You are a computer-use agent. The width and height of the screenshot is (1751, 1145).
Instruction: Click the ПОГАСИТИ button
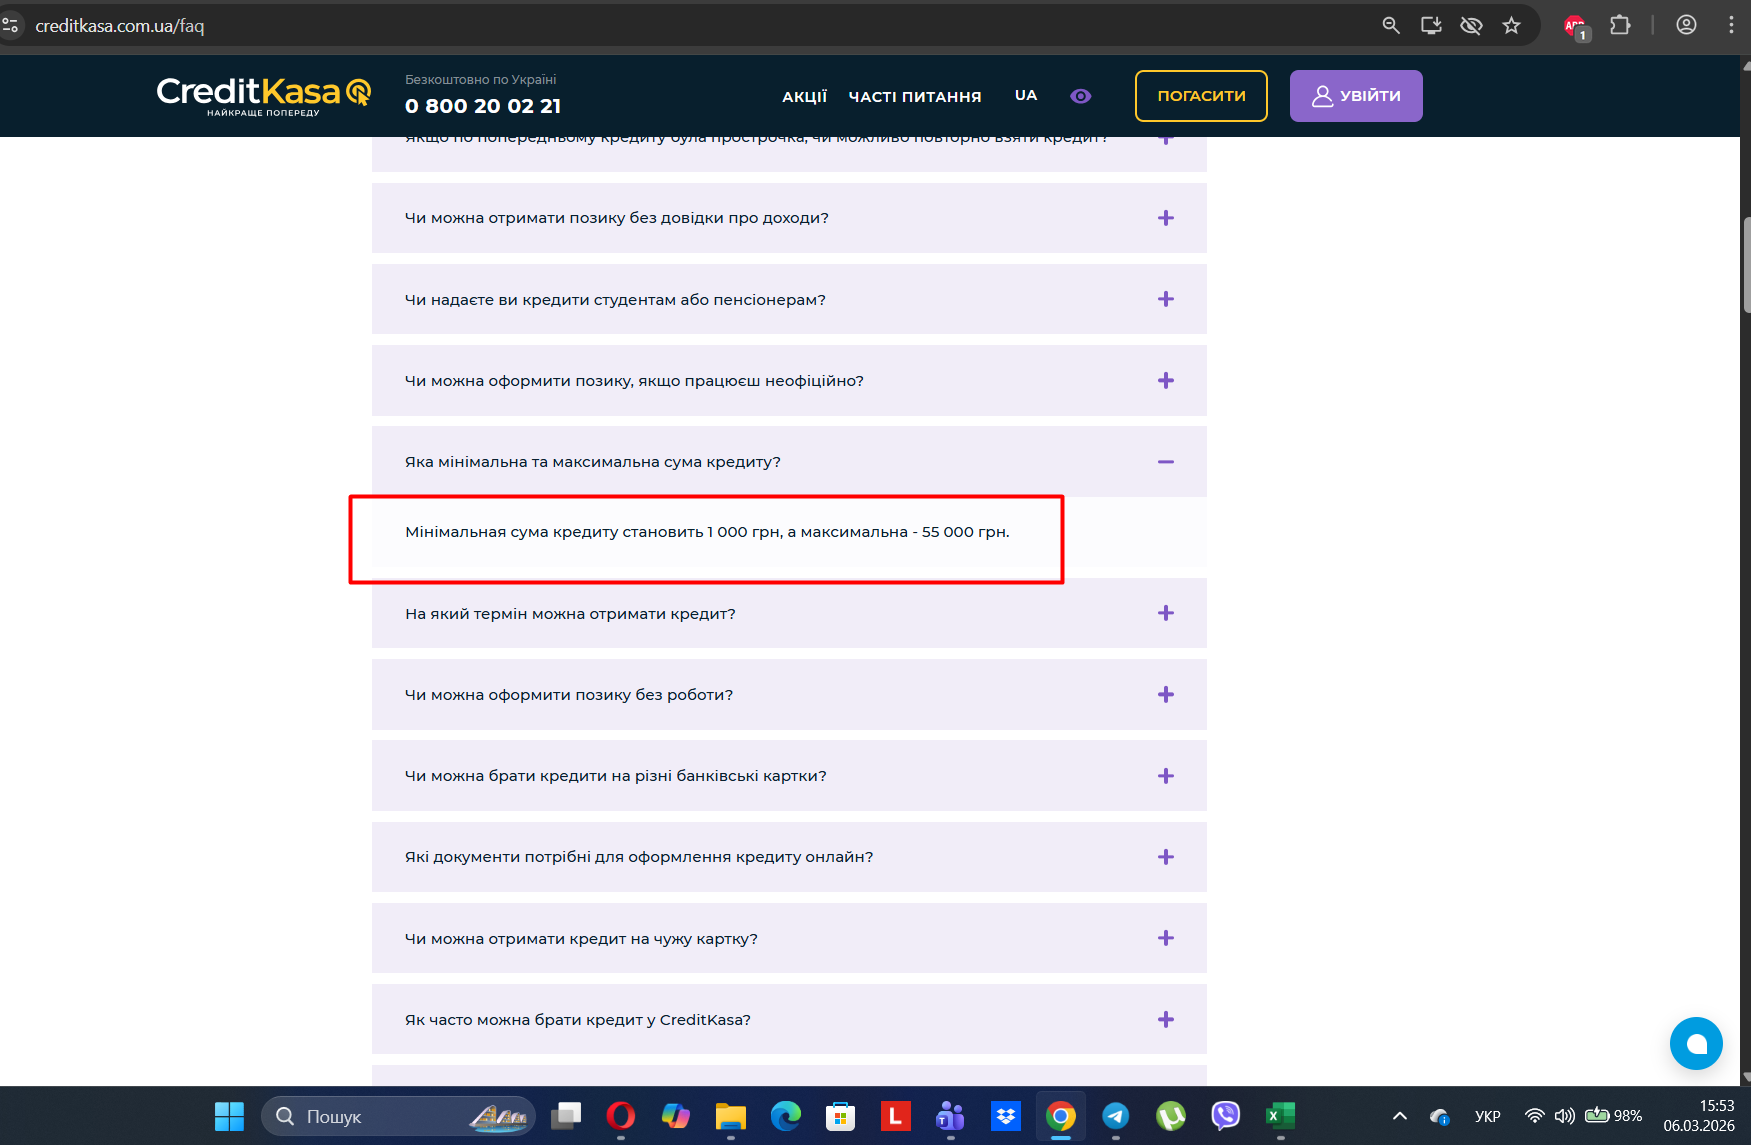point(1201,96)
